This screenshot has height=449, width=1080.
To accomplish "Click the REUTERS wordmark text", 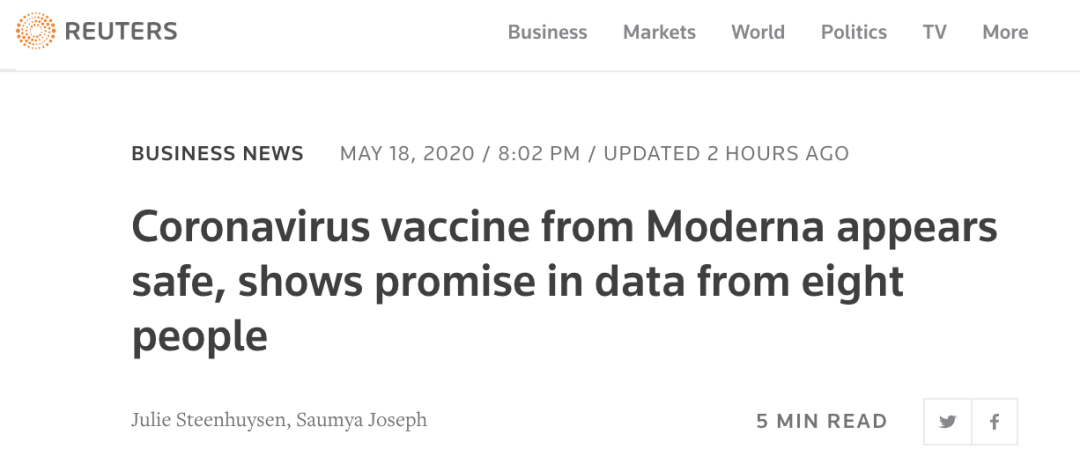I will (120, 32).
